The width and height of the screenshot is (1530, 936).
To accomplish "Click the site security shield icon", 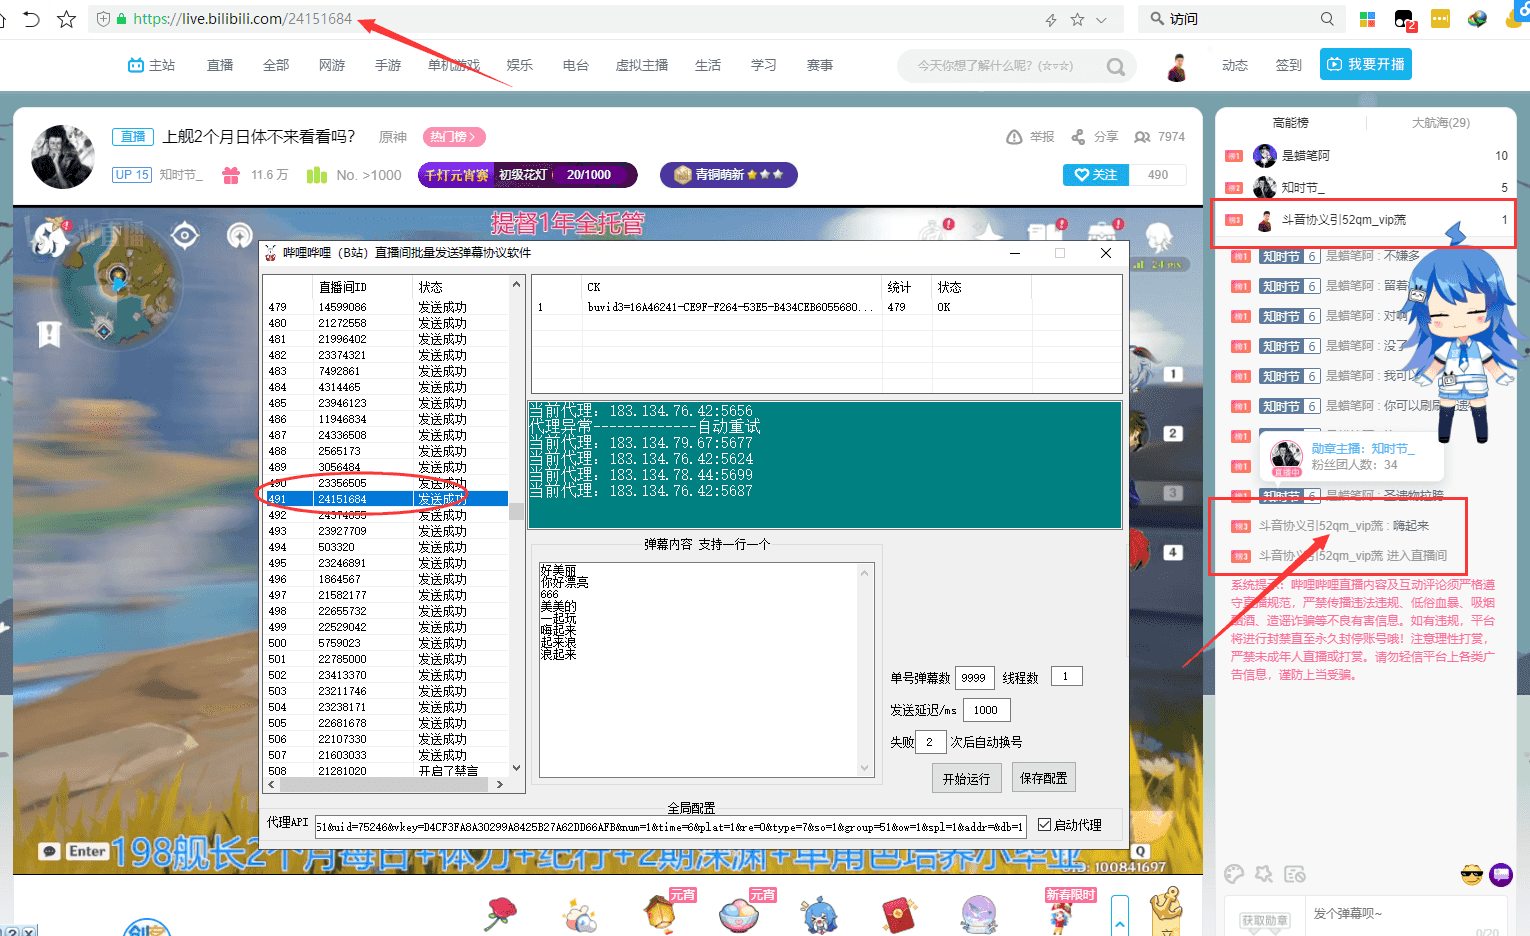I will 103,19.
